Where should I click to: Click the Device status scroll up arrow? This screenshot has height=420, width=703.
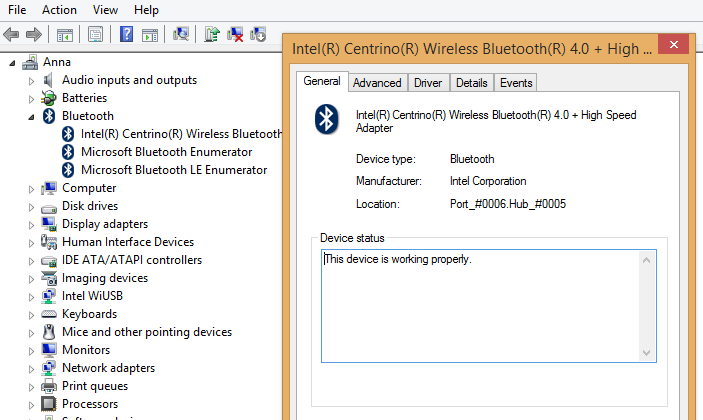point(646,260)
